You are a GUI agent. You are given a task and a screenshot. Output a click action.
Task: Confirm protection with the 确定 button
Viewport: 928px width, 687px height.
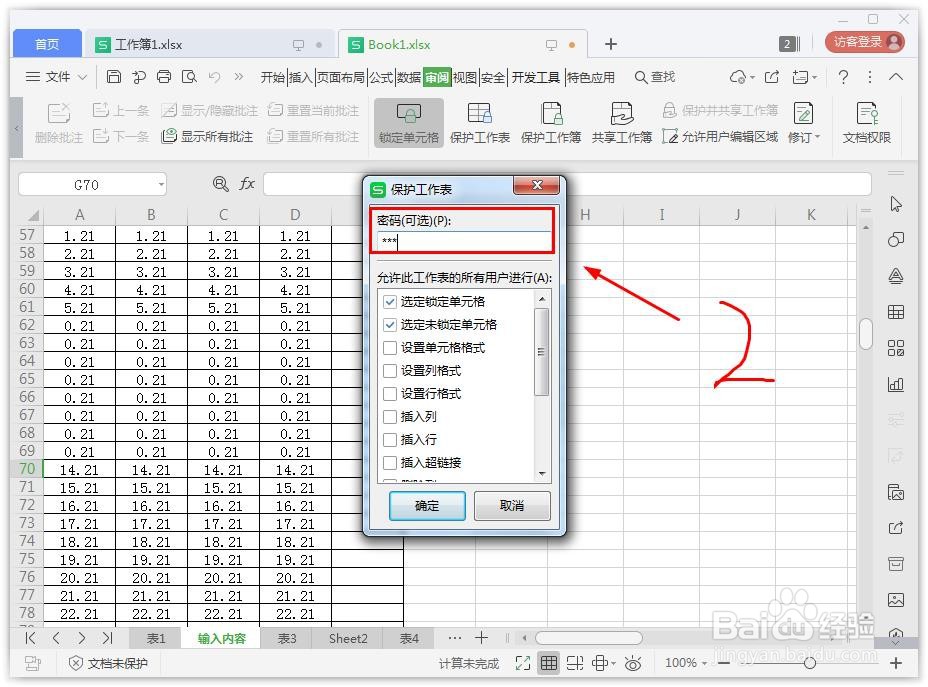(x=426, y=507)
